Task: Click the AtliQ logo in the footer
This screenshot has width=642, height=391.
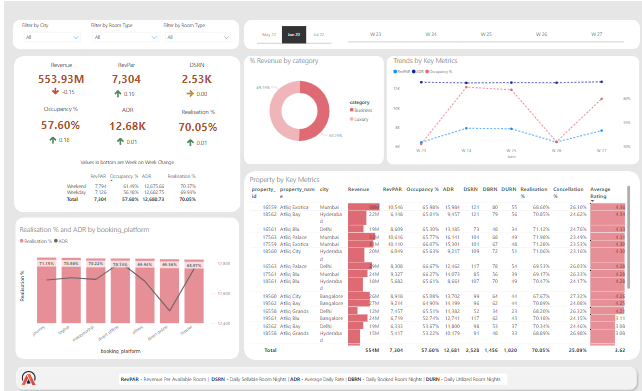Action: 29,378
